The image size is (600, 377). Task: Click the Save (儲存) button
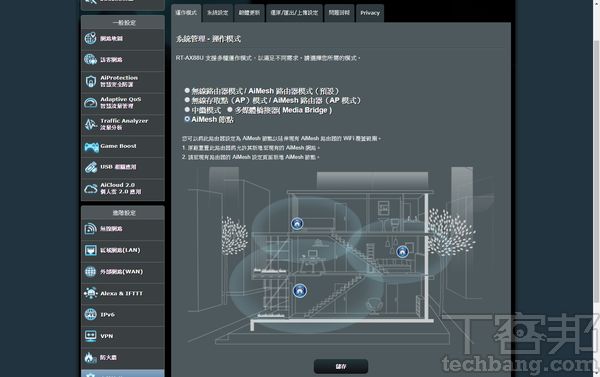point(341,367)
